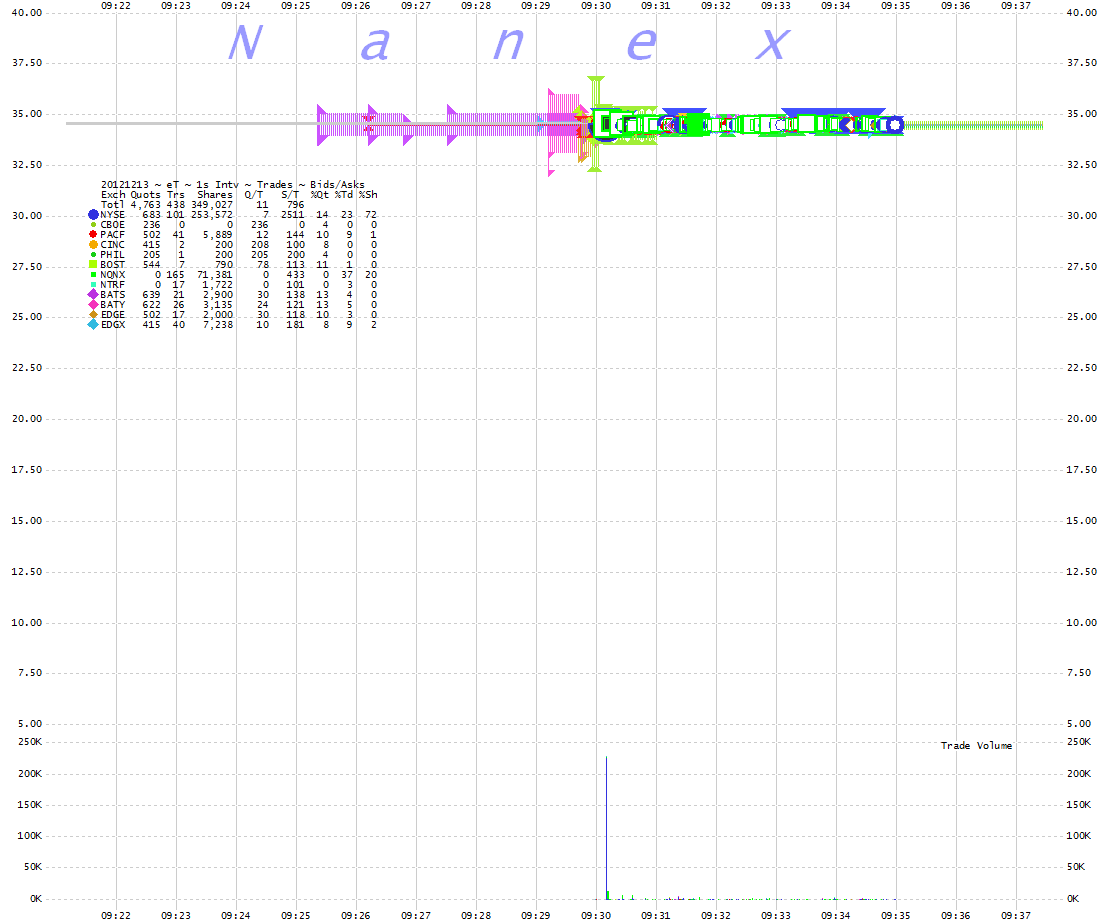1109x922 pixels.
Task: Click 35.00 on the right price axis
Action: [x=1081, y=114]
